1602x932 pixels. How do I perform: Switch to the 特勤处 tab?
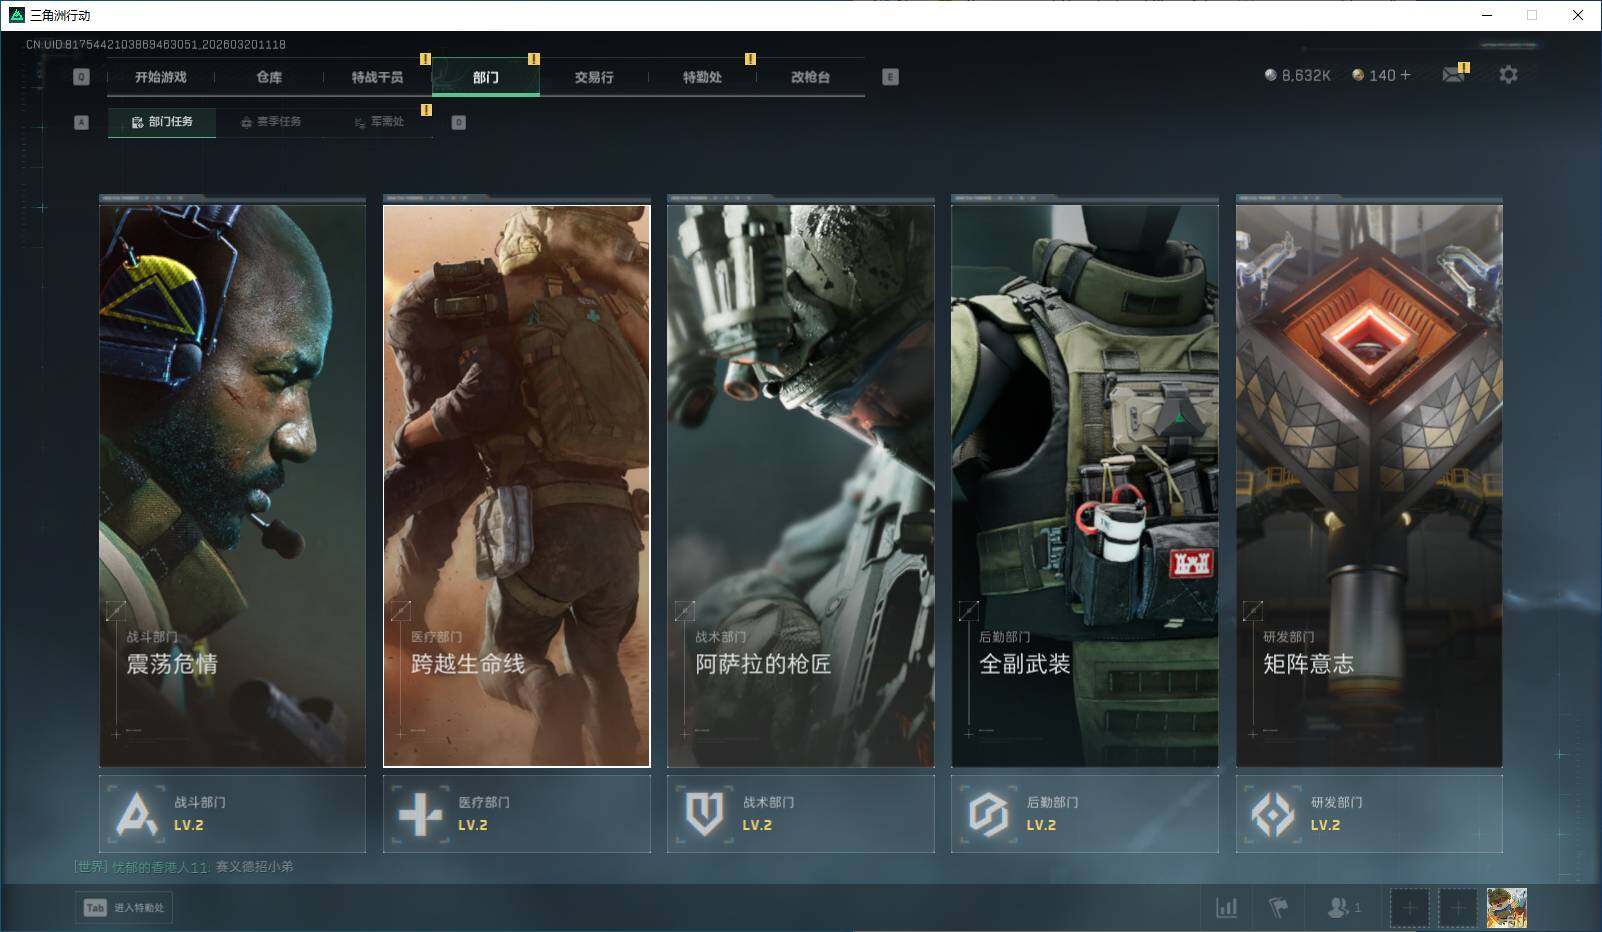(702, 77)
